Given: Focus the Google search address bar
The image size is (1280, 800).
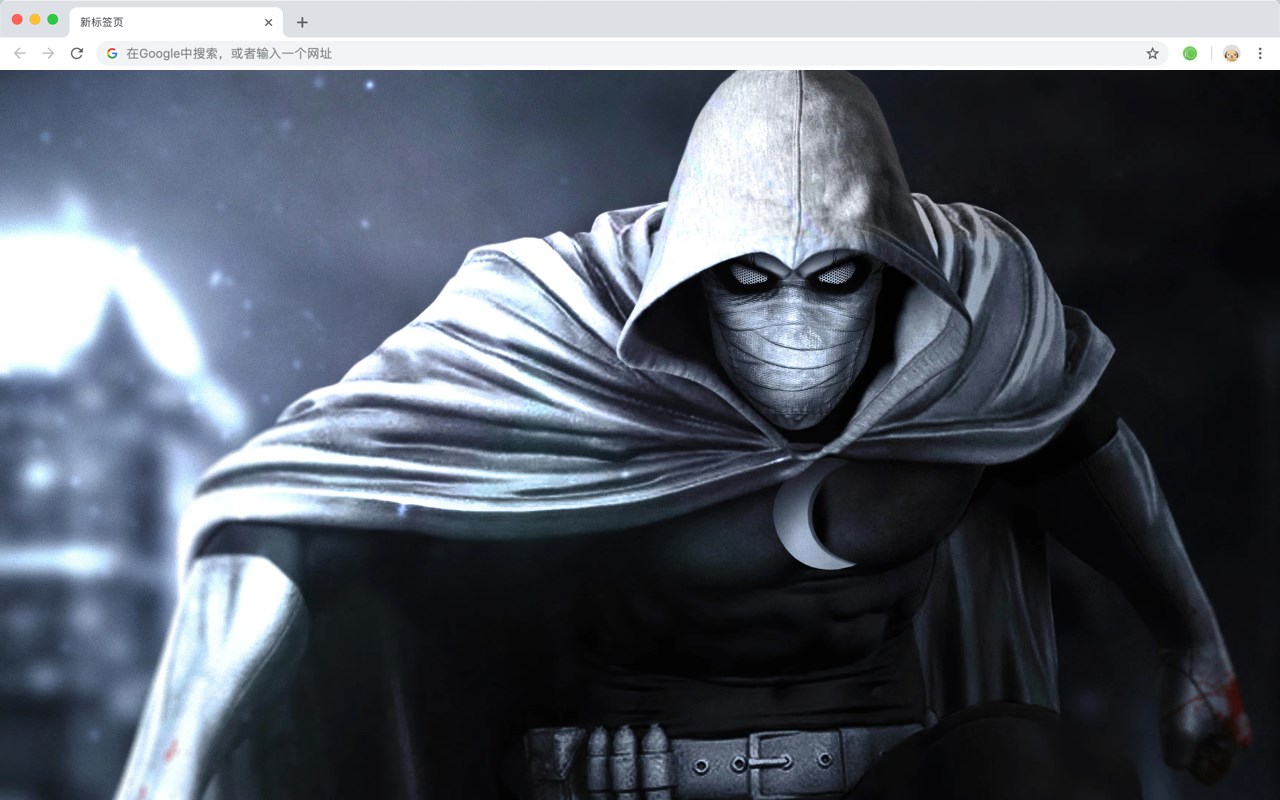Looking at the screenshot, I should (x=632, y=53).
